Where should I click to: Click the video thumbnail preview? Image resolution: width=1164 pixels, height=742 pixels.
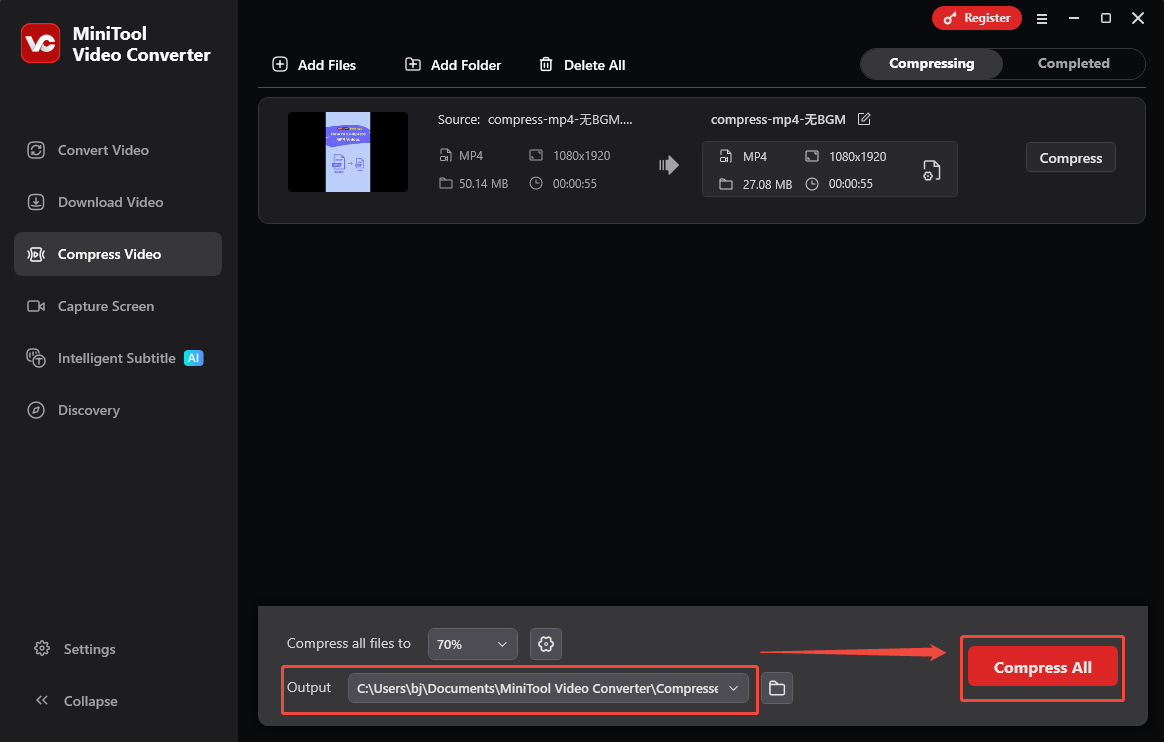347,152
